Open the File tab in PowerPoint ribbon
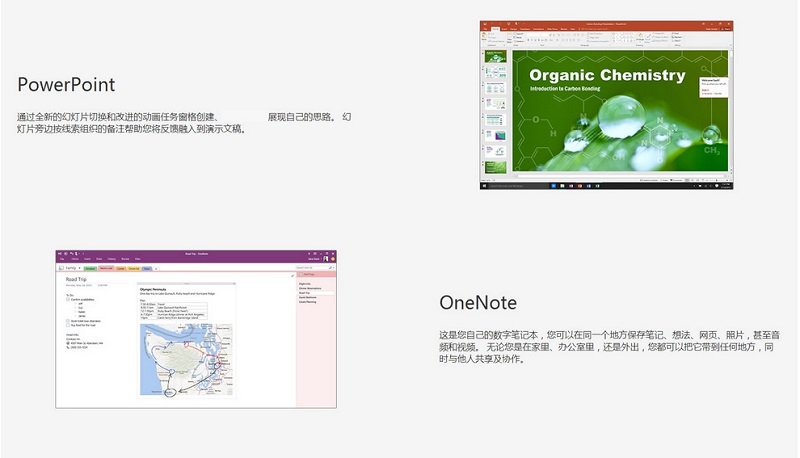The height and width of the screenshot is (458, 800). [485, 27]
